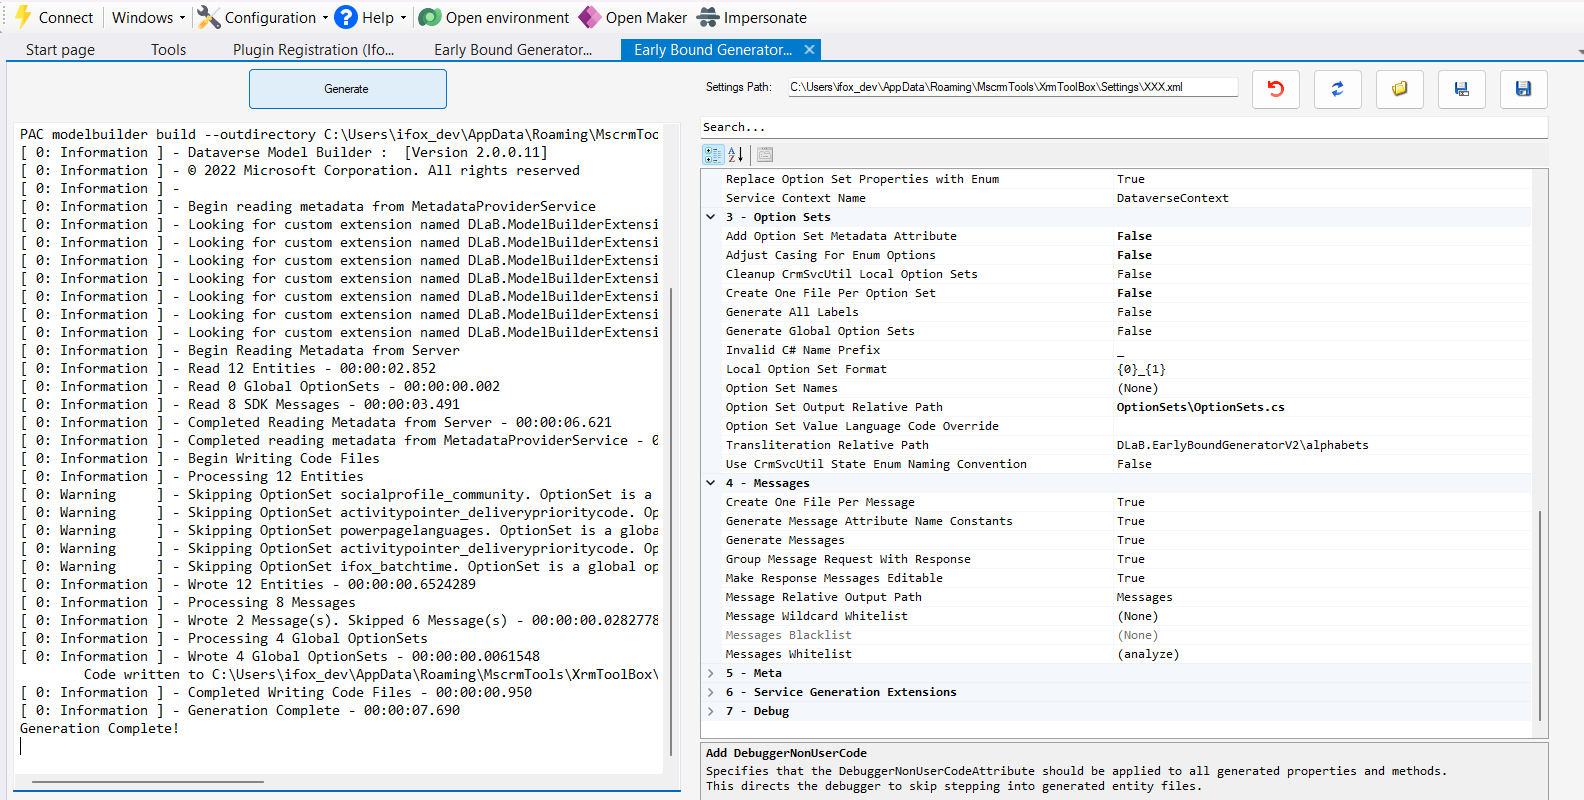The width and height of the screenshot is (1584, 800).
Task: Open Maker via the purple icon
Action: (x=590, y=17)
